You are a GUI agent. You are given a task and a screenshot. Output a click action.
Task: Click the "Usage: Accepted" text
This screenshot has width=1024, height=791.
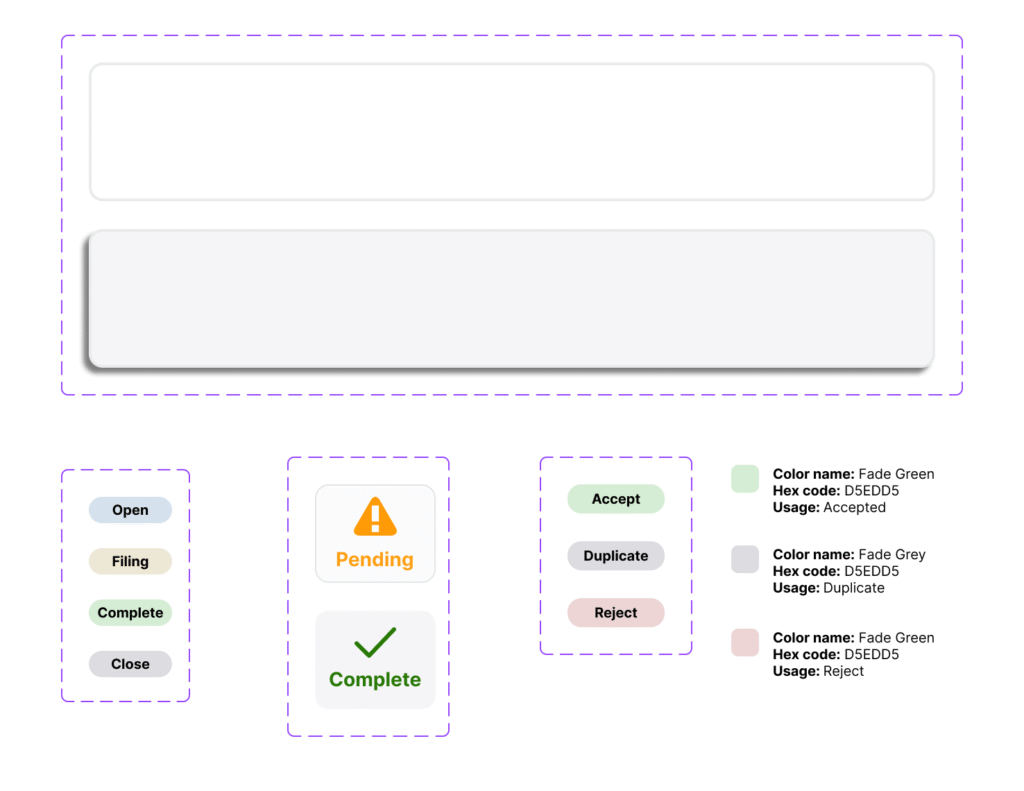(829, 507)
